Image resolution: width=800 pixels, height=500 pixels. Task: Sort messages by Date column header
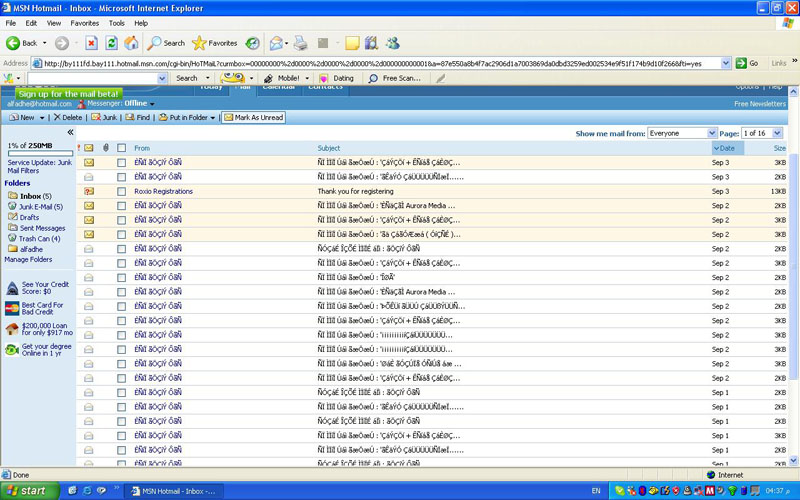point(727,148)
